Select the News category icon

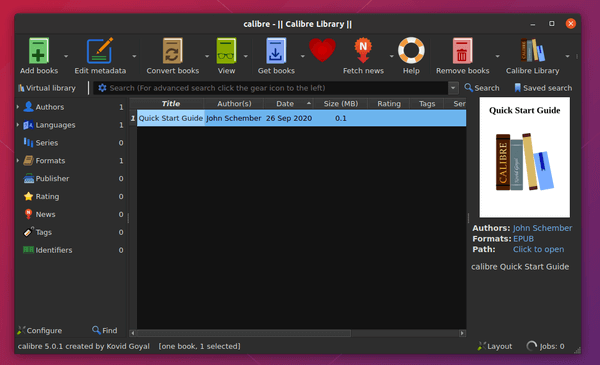[28, 214]
